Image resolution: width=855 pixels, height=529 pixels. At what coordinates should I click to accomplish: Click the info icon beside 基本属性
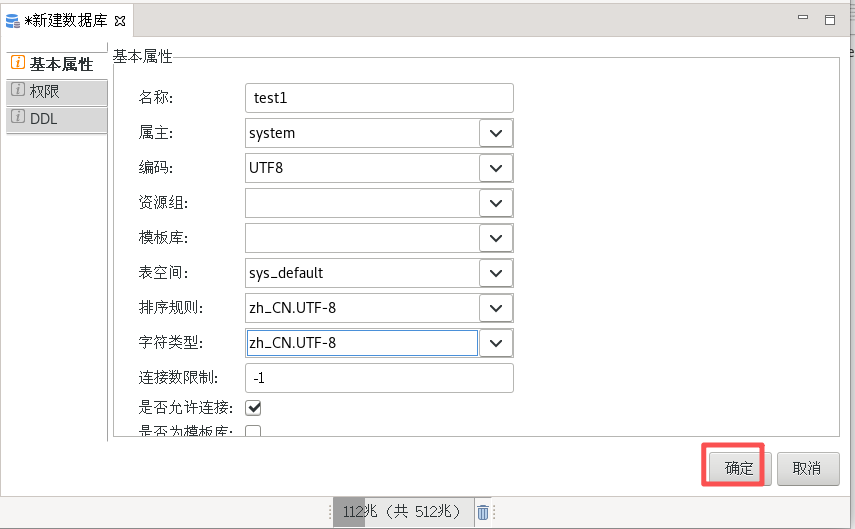(x=17, y=64)
